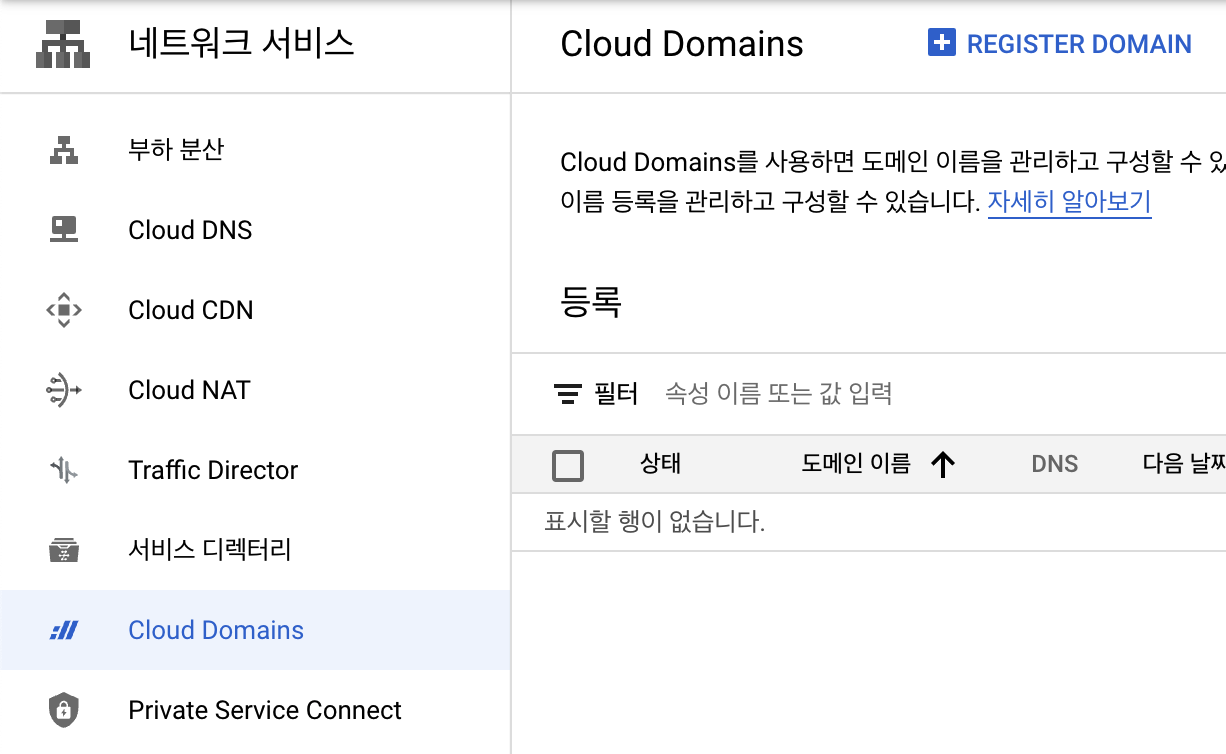Click the sort arrow next to 도메인 이름

click(943, 464)
